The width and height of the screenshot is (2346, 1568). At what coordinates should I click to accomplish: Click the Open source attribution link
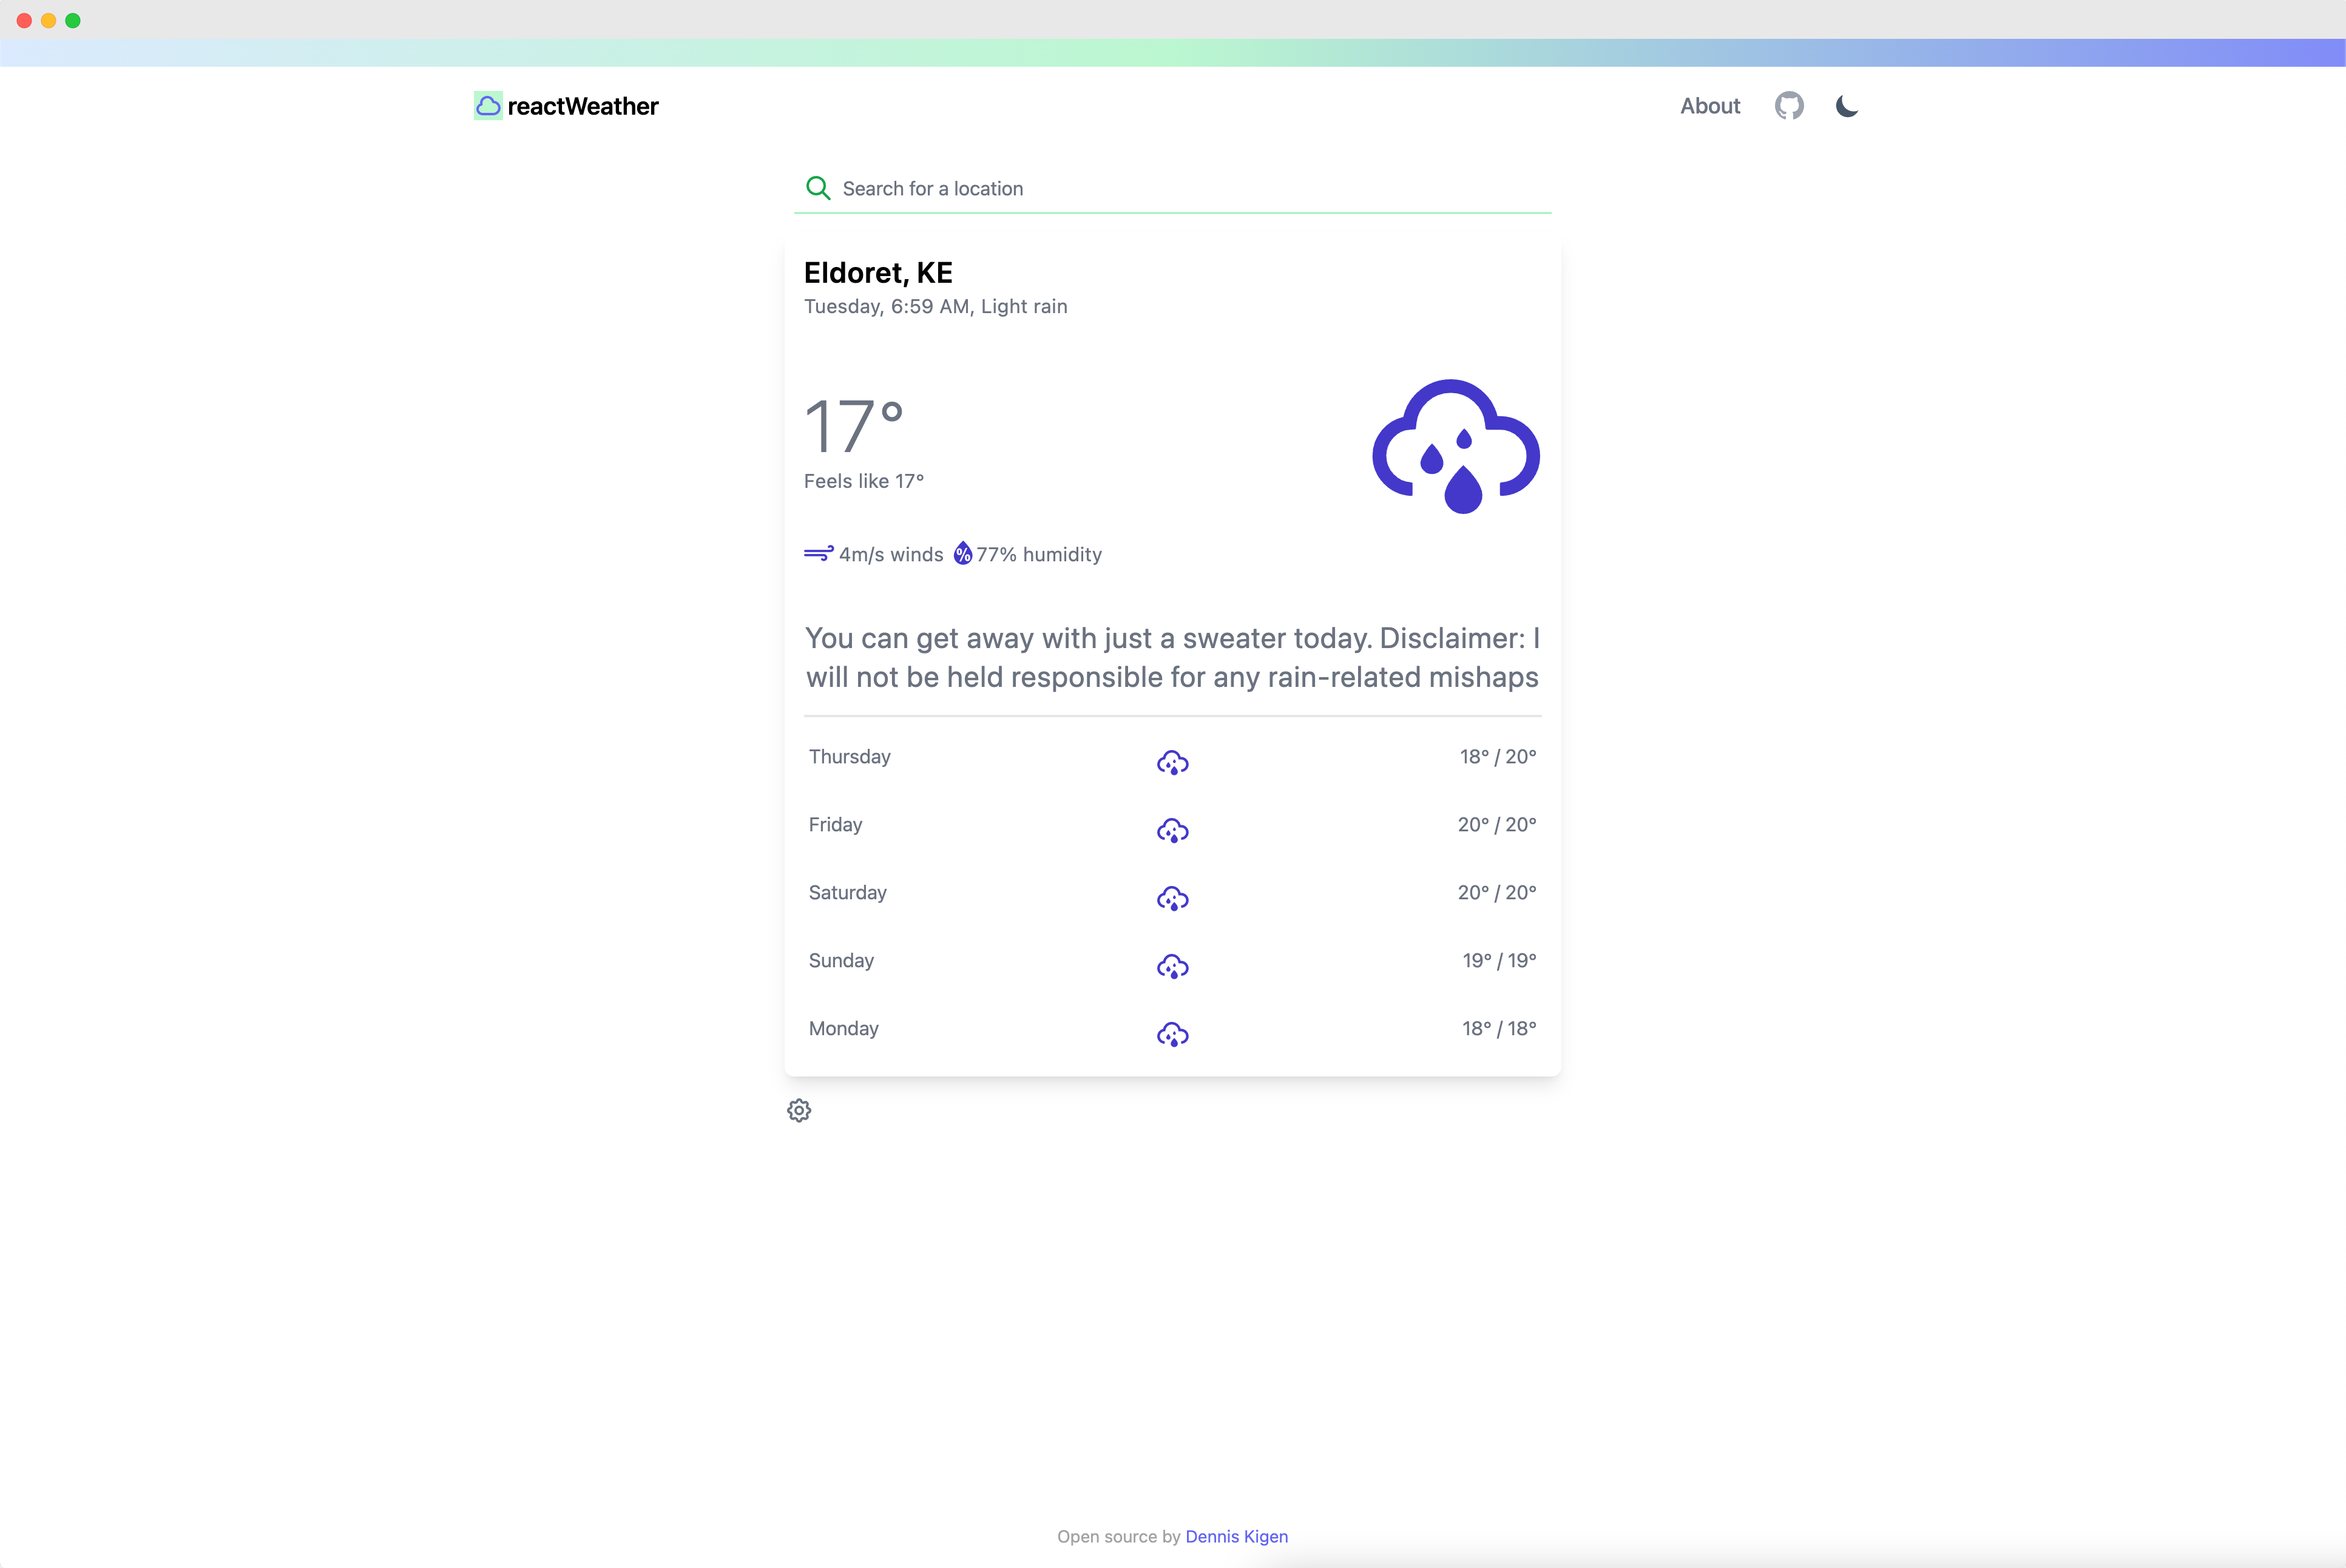[1237, 1535]
